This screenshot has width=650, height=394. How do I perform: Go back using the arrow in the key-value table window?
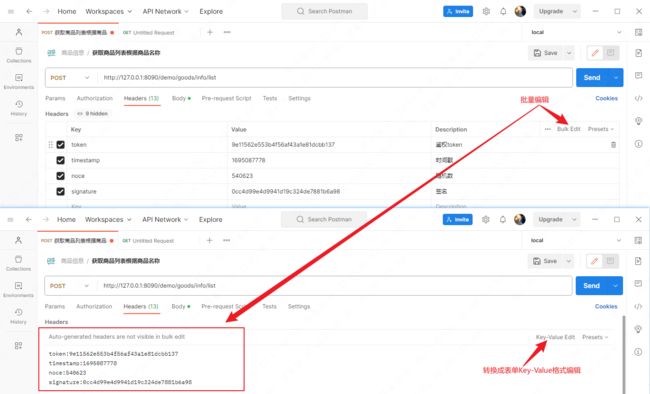[29, 12]
